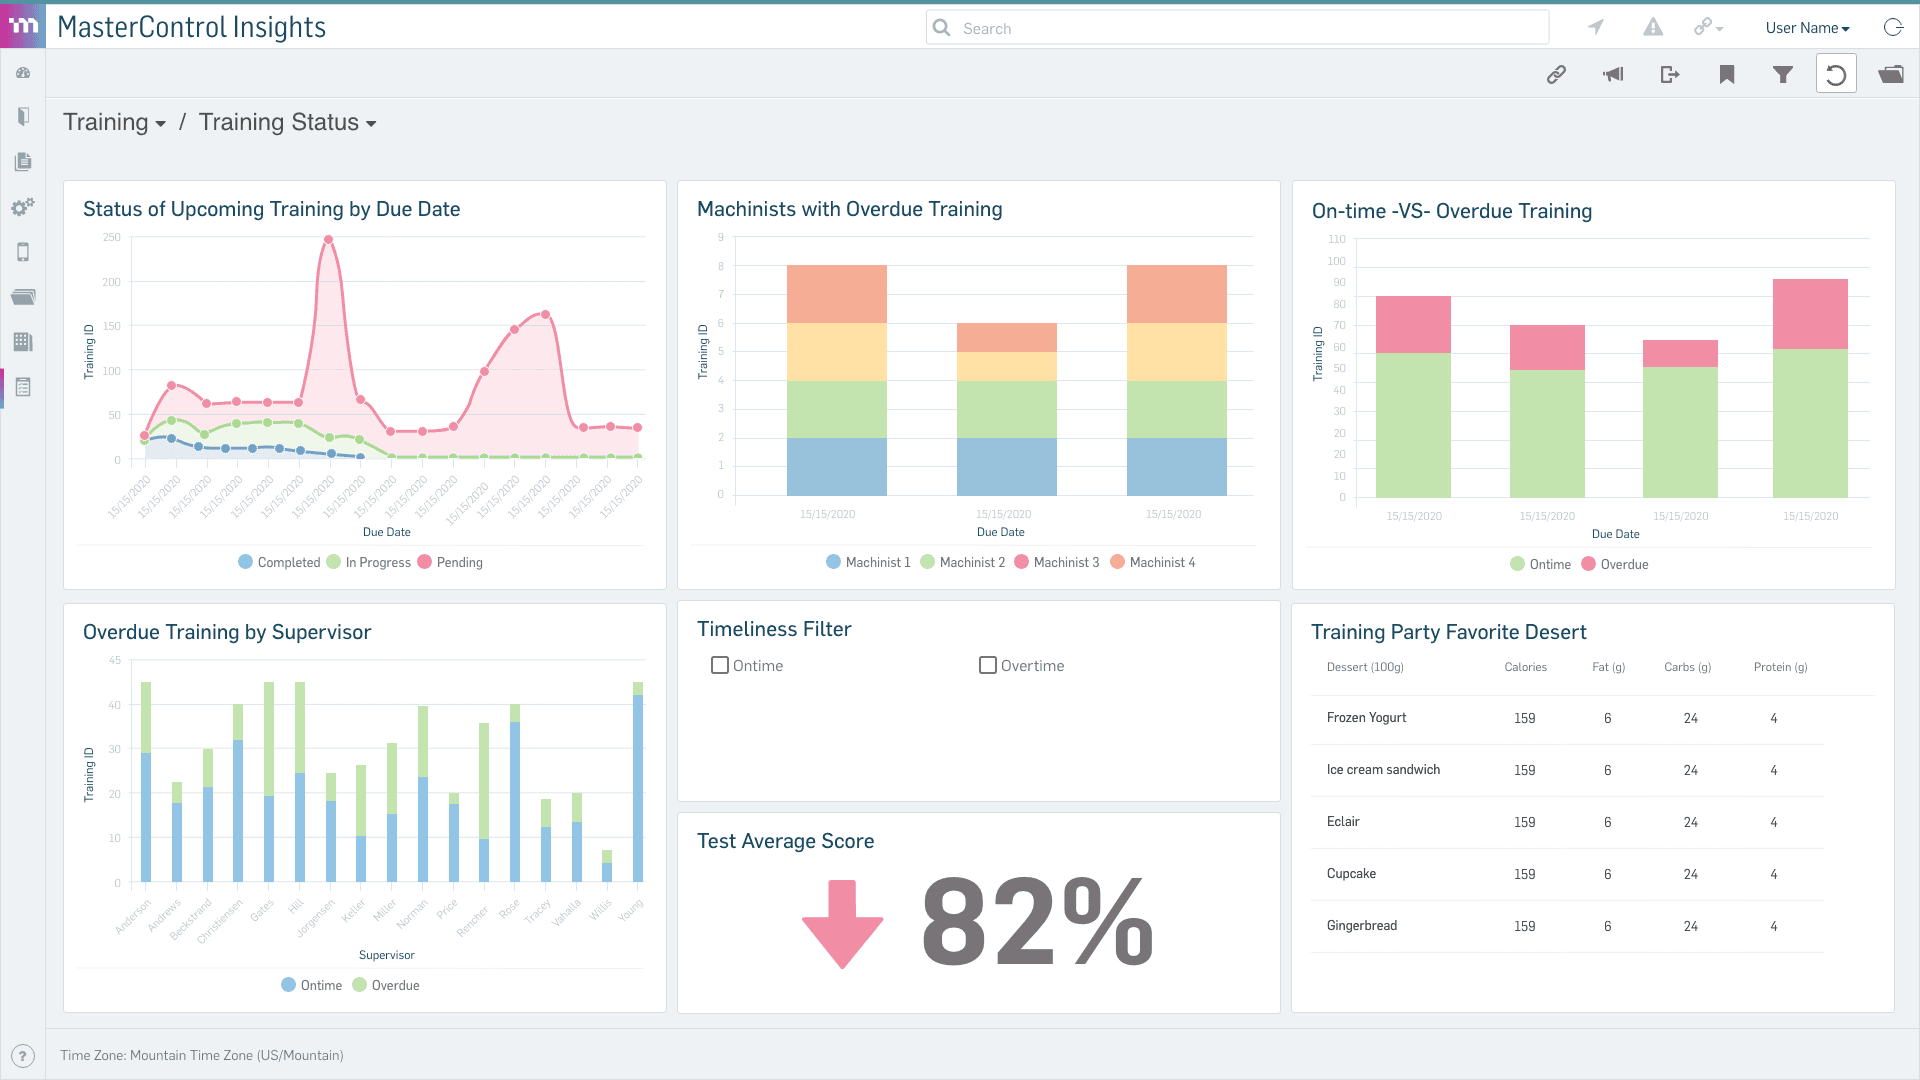Open the filter funnel icon
The width and height of the screenshot is (1920, 1080).
point(1783,74)
